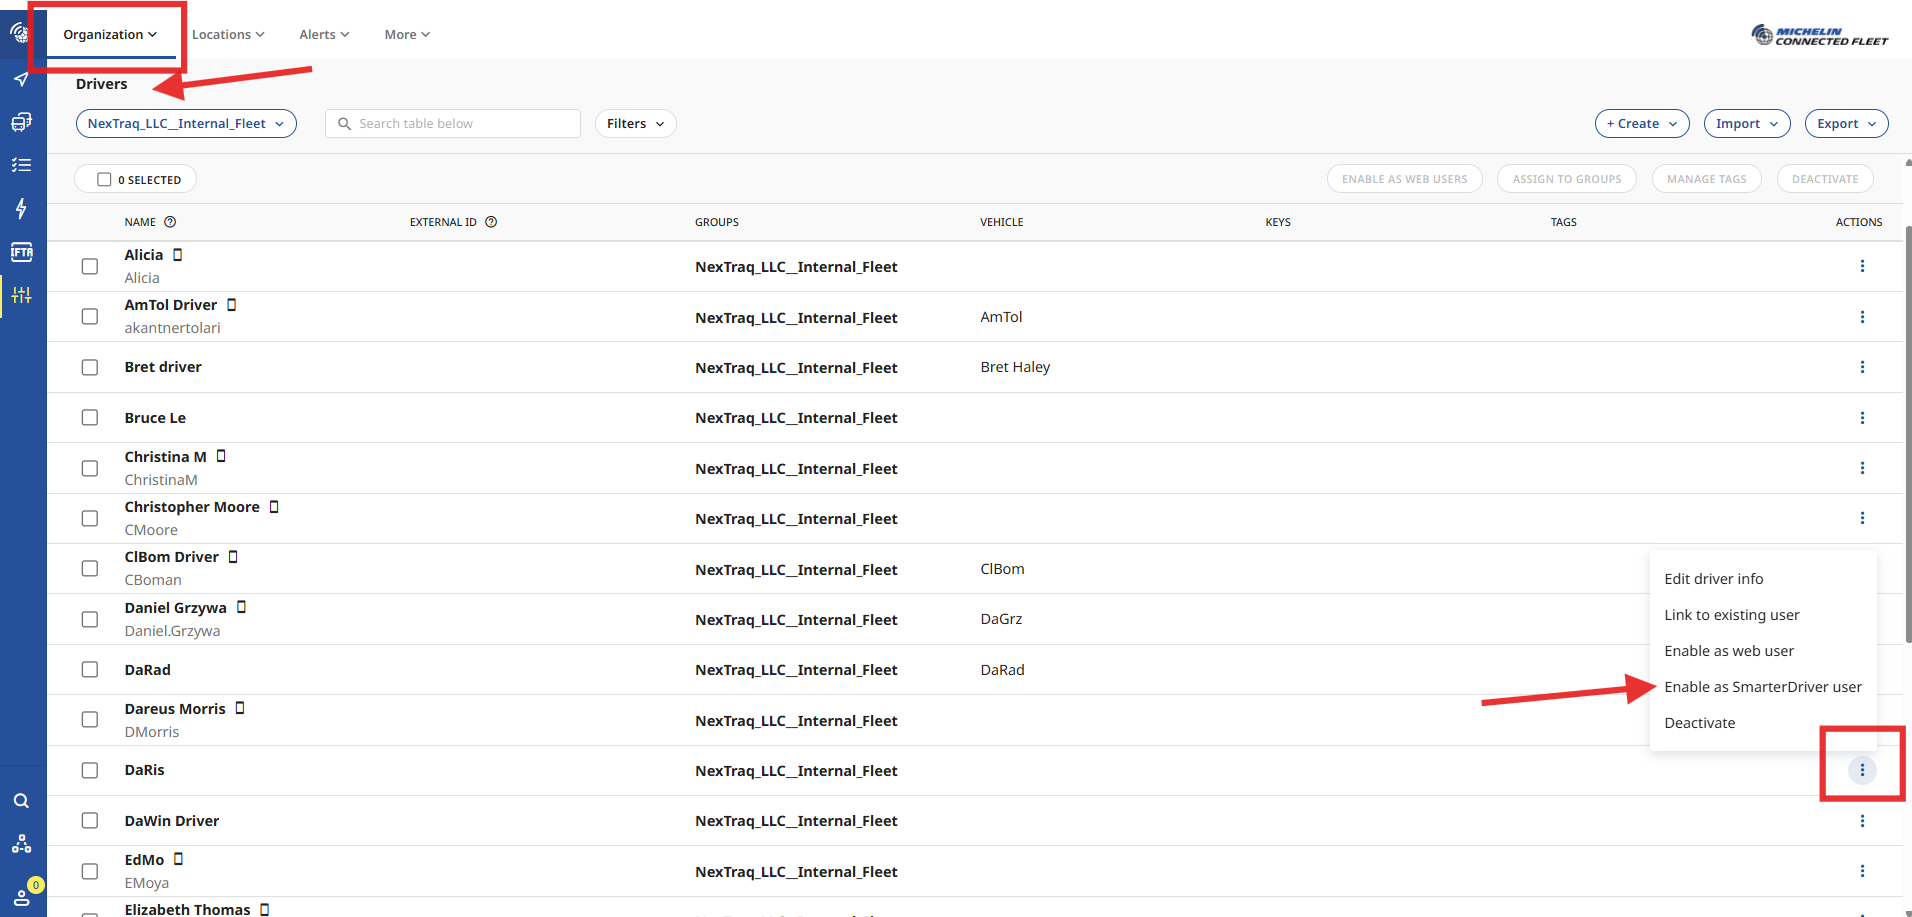Check the box for ClBom Driver
Screen dimensions: 1912x917
[90, 569]
